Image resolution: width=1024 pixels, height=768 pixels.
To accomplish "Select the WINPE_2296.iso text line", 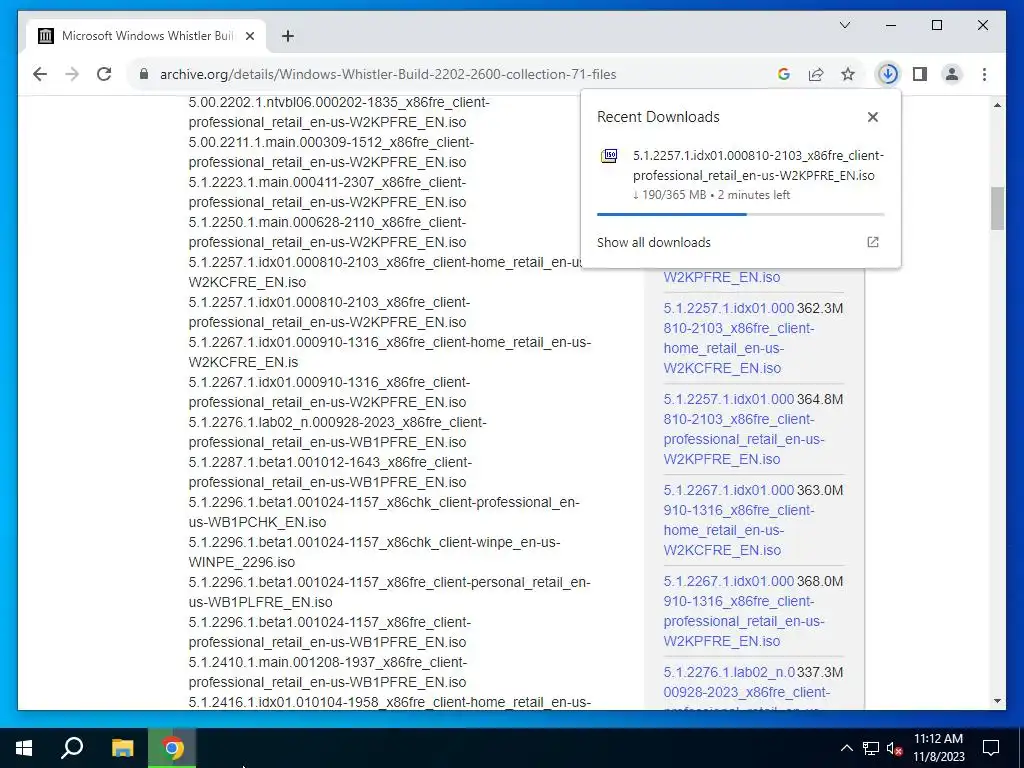I will [x=242, y=562].
